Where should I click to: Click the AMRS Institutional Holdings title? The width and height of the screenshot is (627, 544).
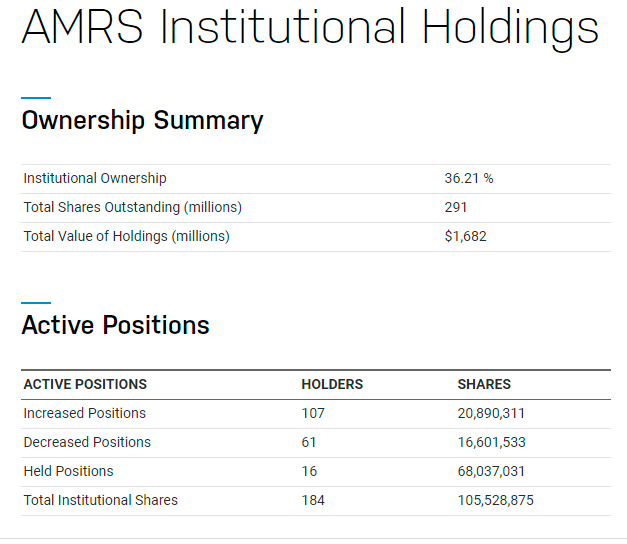pos(310,28)
